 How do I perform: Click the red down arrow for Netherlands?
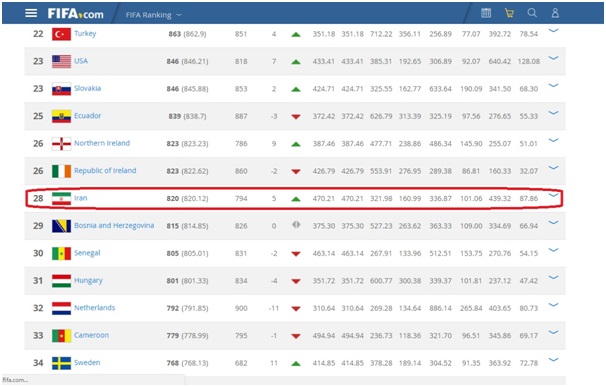[296, 309]
